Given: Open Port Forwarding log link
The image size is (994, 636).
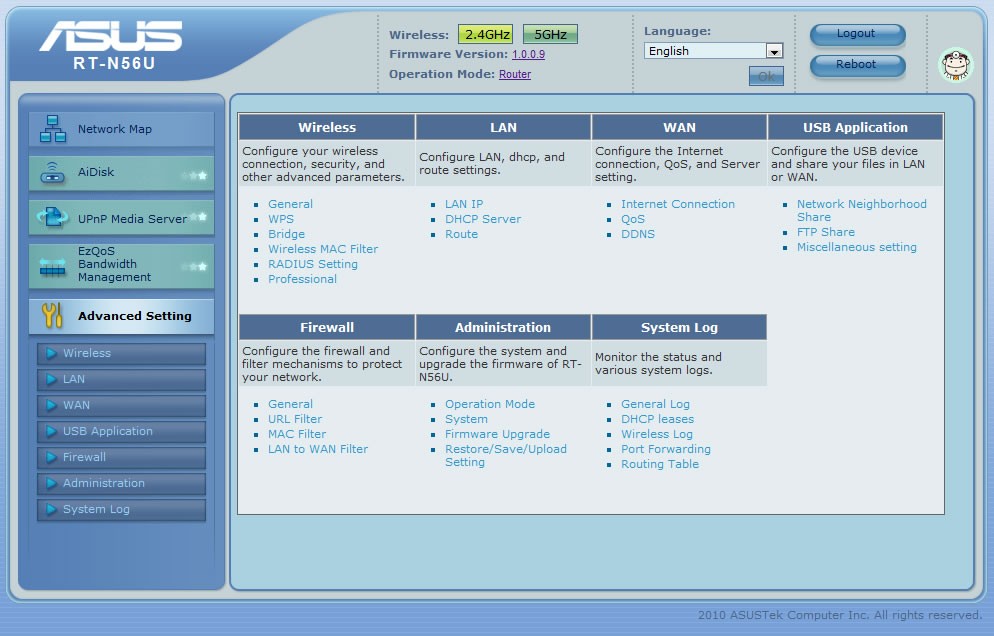Looking at the screenshot, I should click(666, 449).
